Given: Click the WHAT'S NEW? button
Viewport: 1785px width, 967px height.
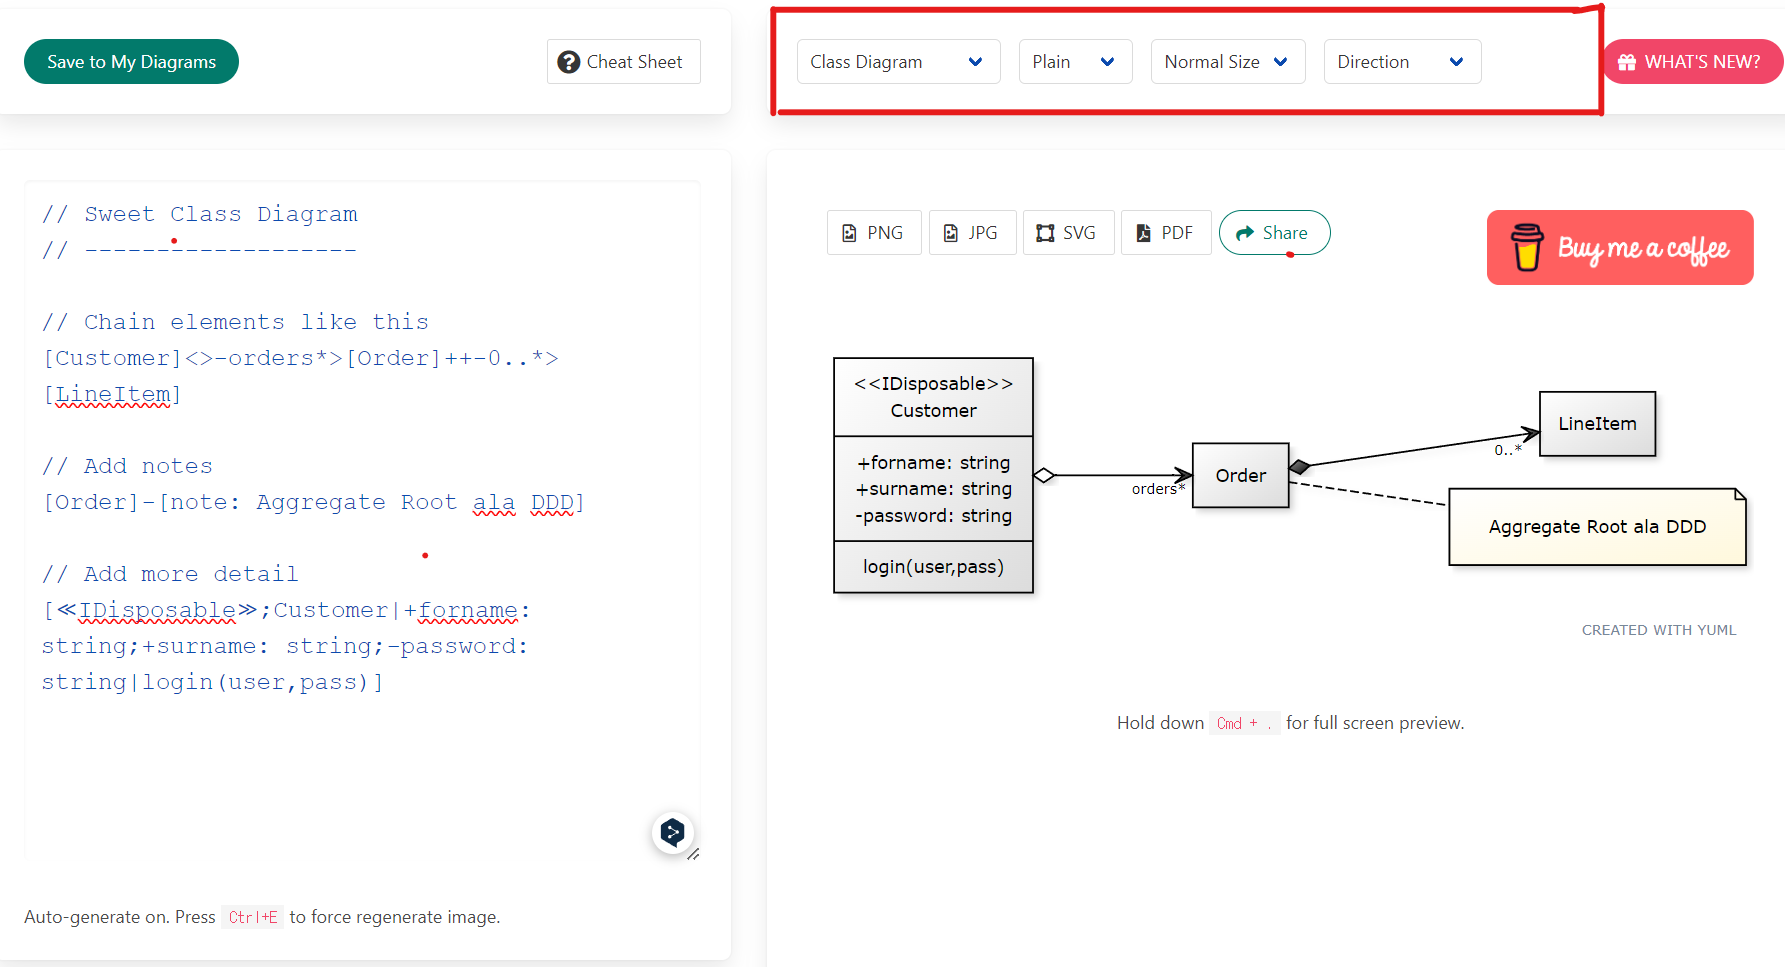Looking at the screenshot, I should click(1693, 62).
